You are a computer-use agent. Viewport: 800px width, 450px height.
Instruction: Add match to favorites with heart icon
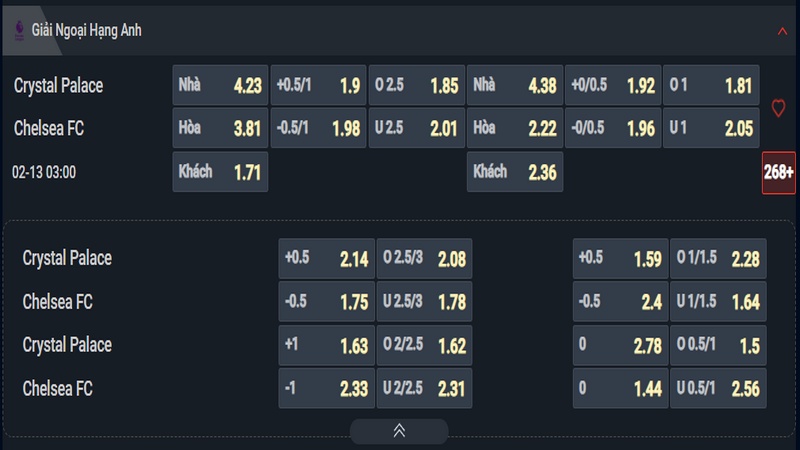click(x=778, y=108)
